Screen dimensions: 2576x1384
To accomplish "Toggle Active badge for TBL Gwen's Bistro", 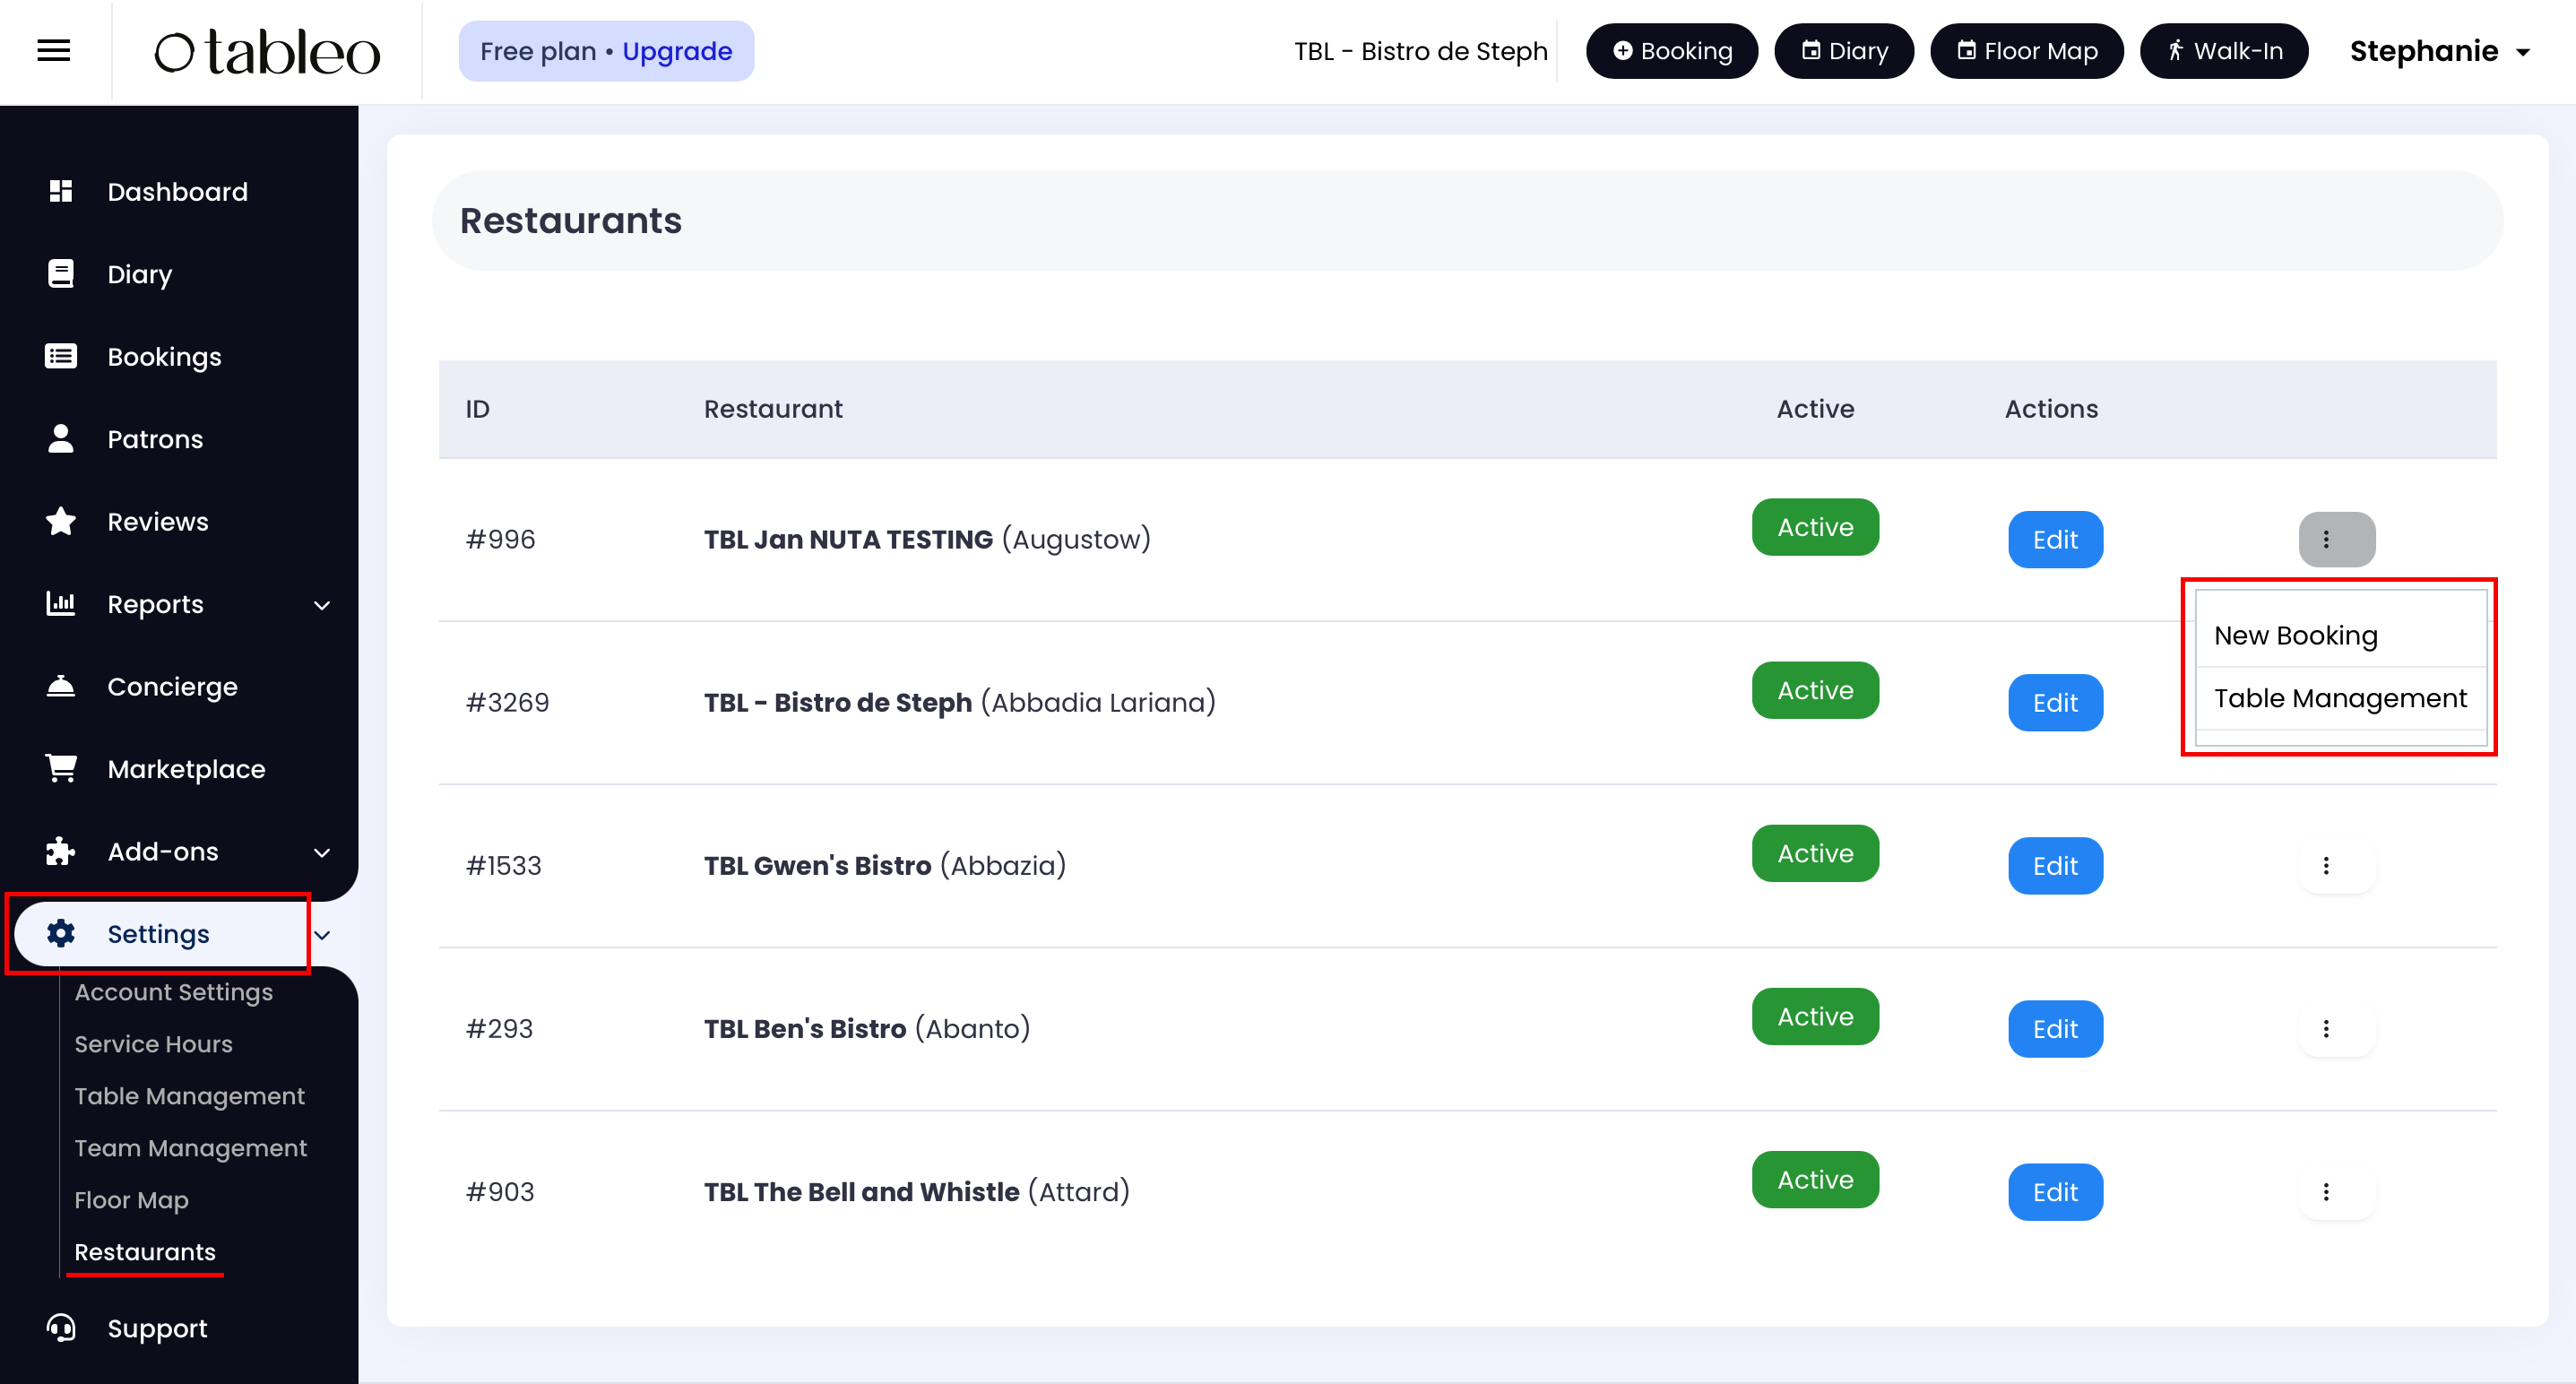I will pos(1814,853).
